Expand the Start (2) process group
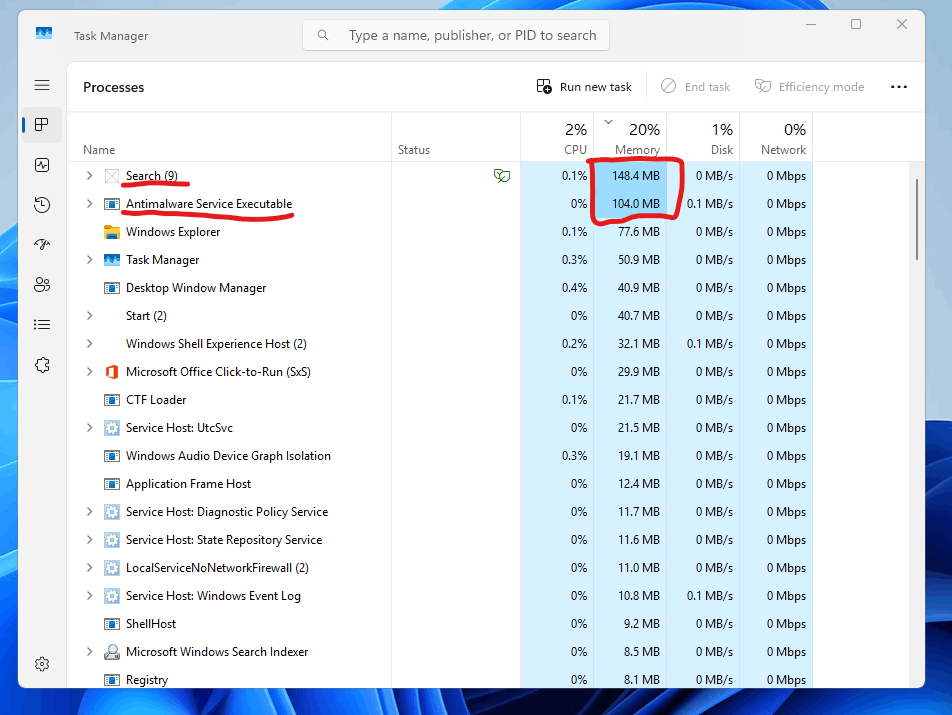 pos(89,315)
